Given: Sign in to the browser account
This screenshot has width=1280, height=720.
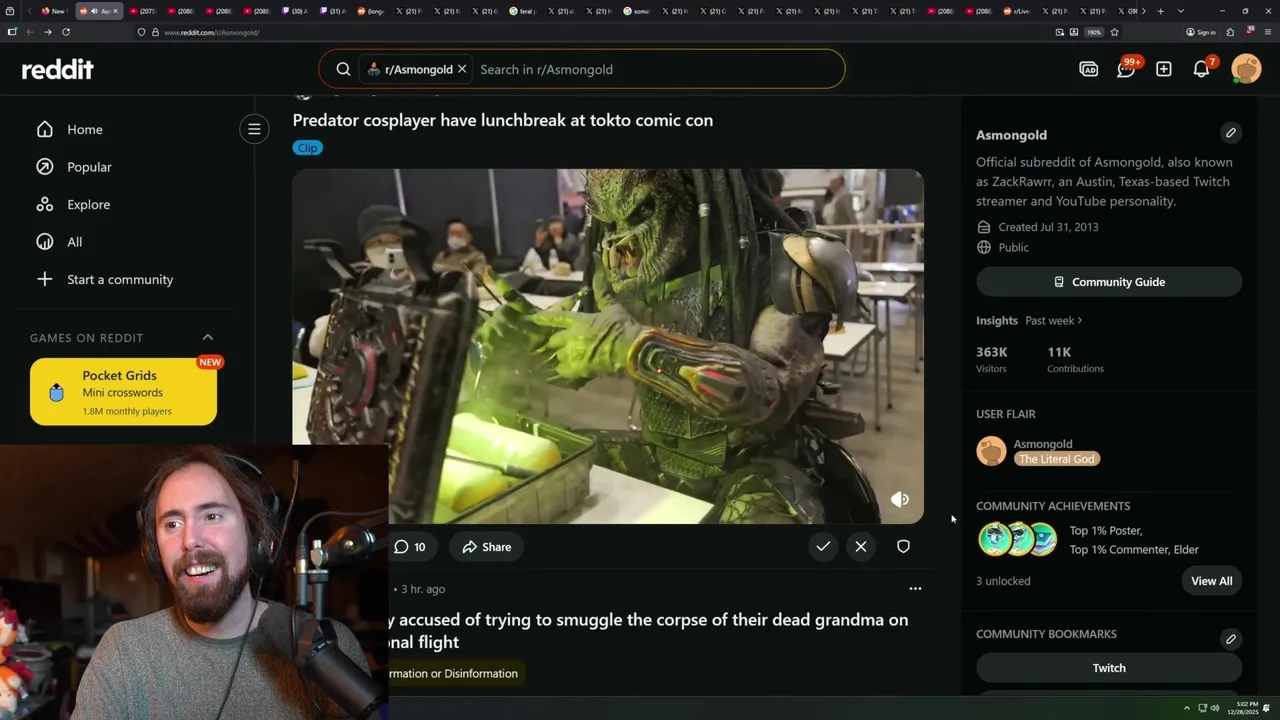Looking at the screenshot, I should 1201,32.
